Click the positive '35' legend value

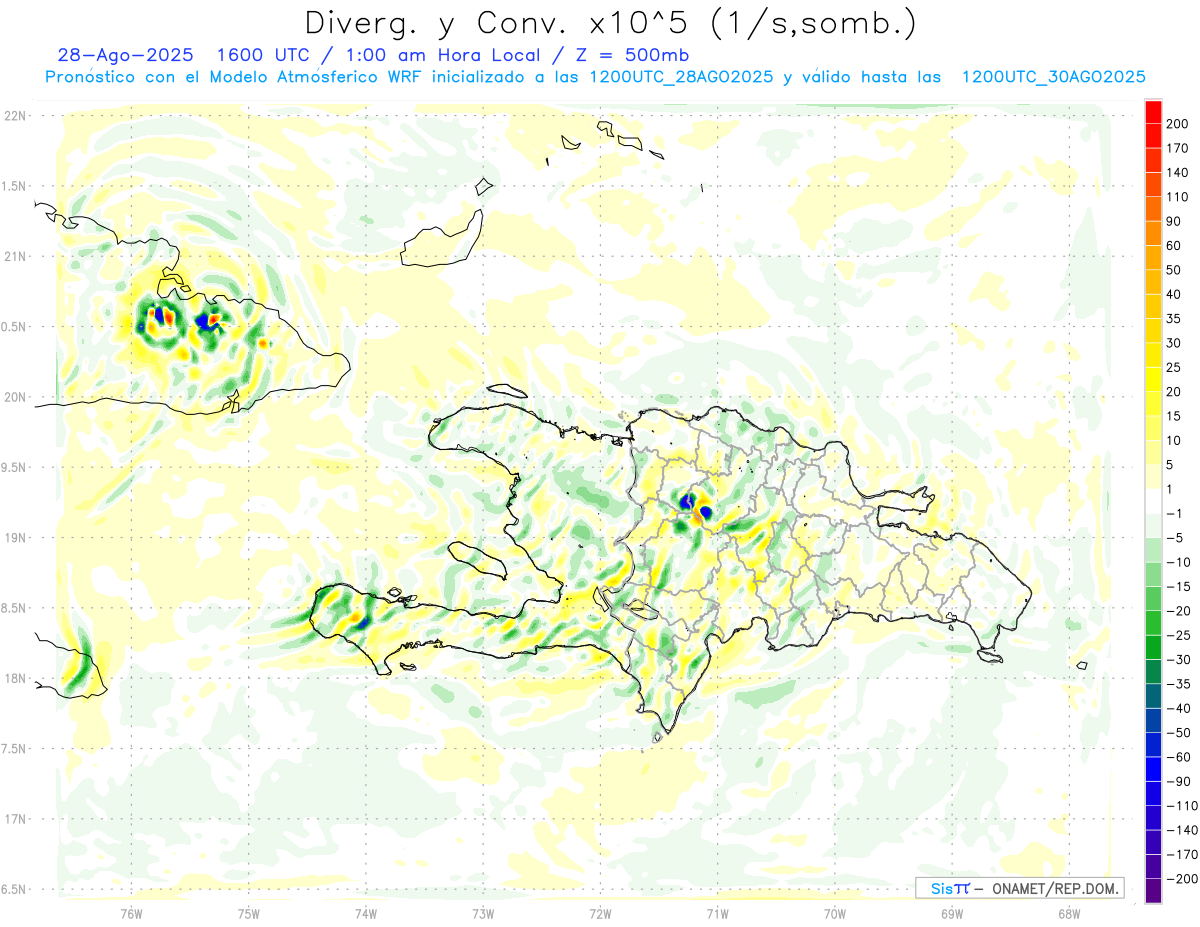point(1174,319)
